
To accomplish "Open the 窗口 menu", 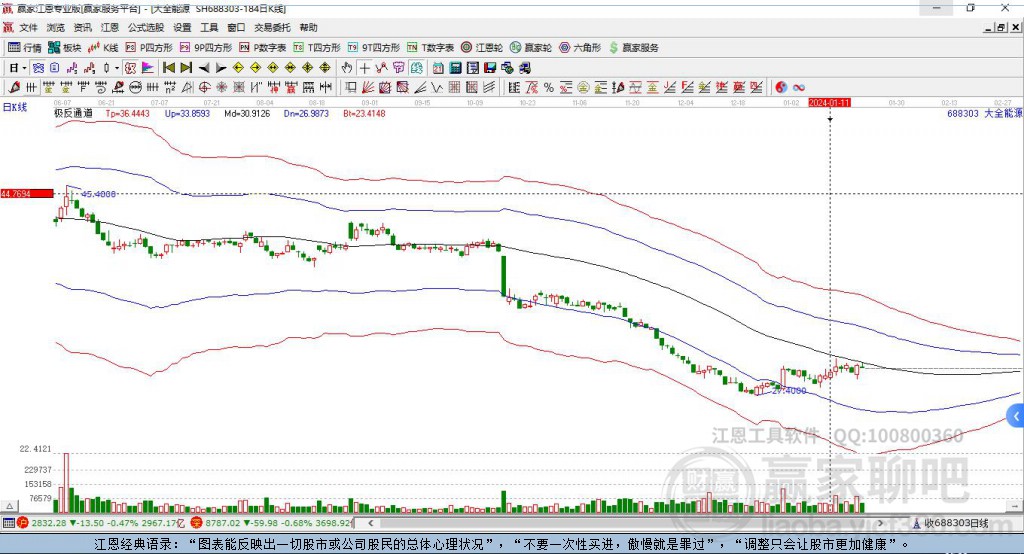I will click(x=236, y=27).
